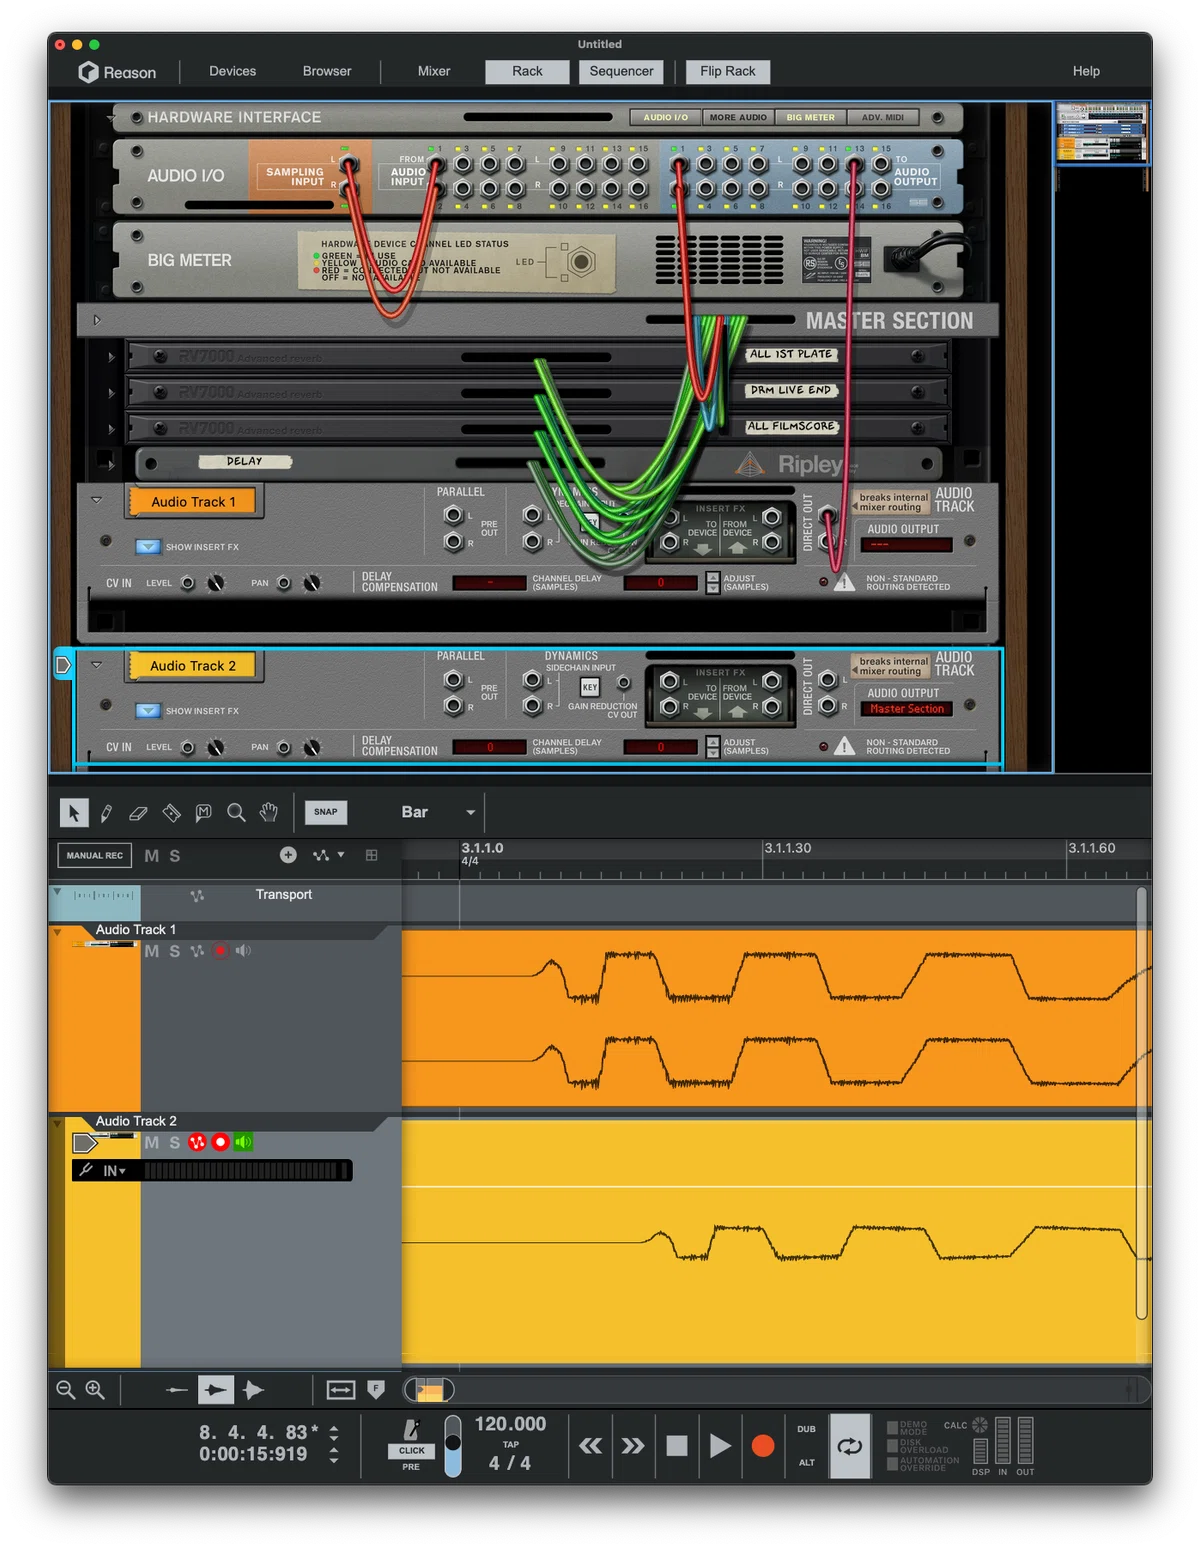The image size is (1200, 1548).
Task: Toggle the Loop button in transport
Action: tap(850, 1446)
